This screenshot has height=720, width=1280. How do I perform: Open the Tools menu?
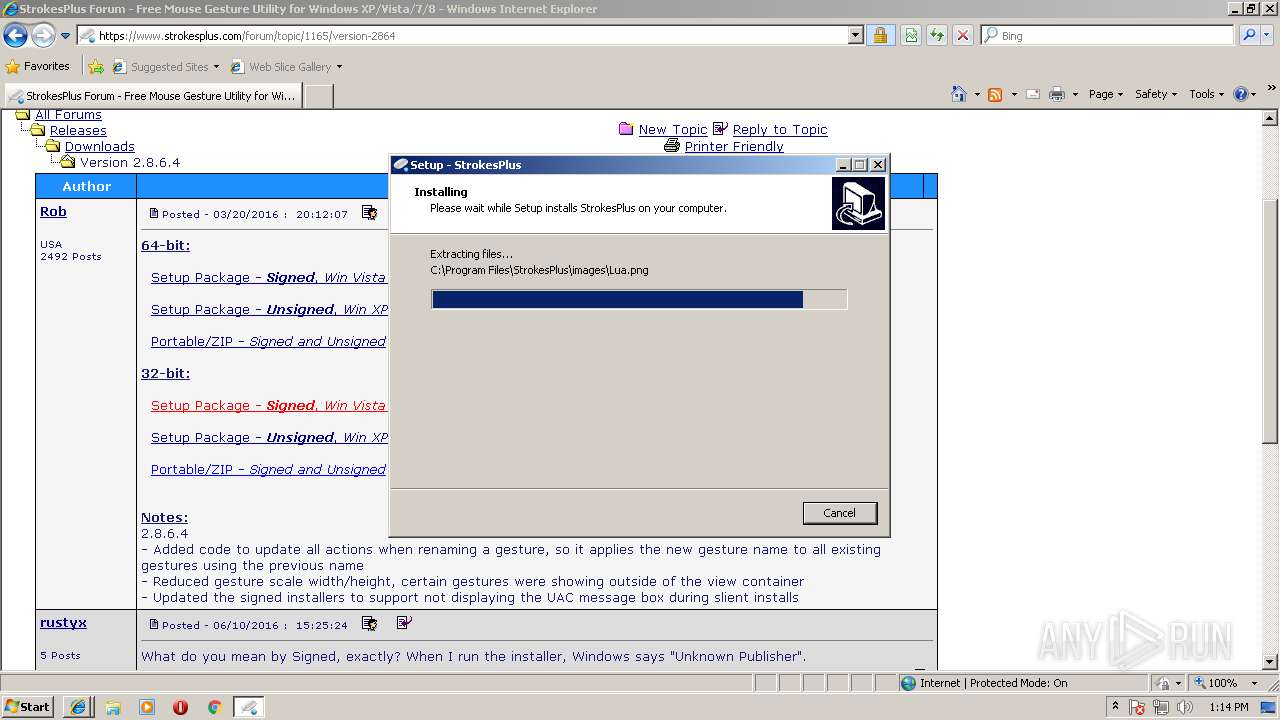tap(1206, 94)
